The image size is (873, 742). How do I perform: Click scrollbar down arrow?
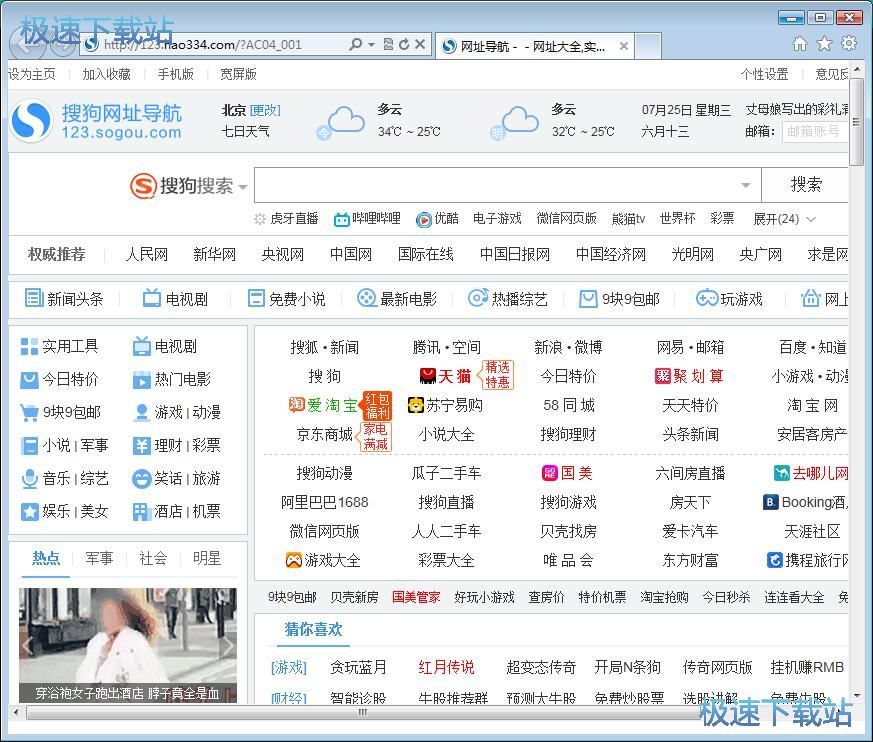[x=856, y=695]
